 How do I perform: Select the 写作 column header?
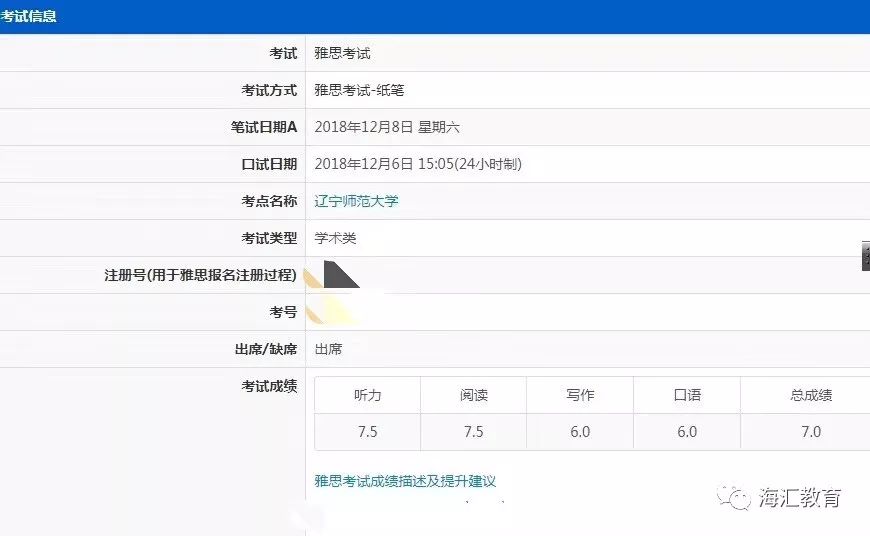click(580, 395)
